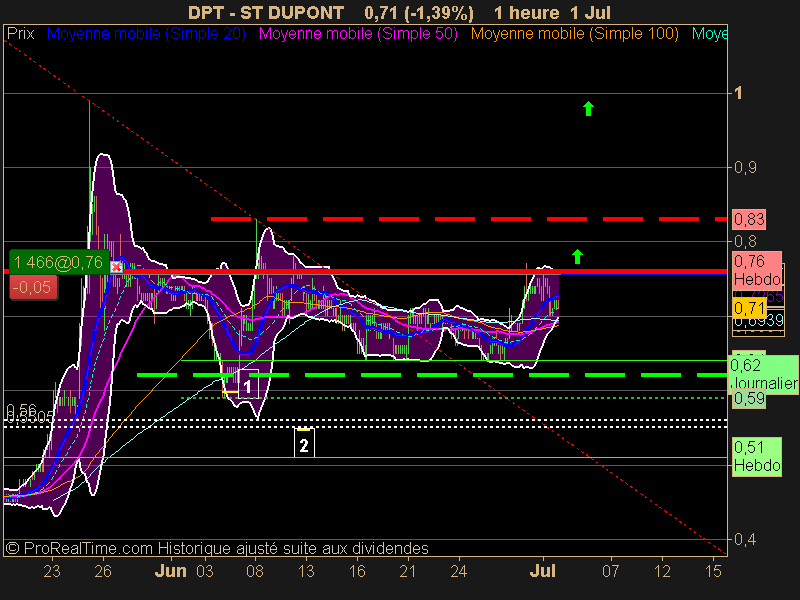Image resolution: width=800 pixels, height=600 pixels.
Task: Click the DPT - ST DUPONT chart title
Action: click(x=266, y=12)
